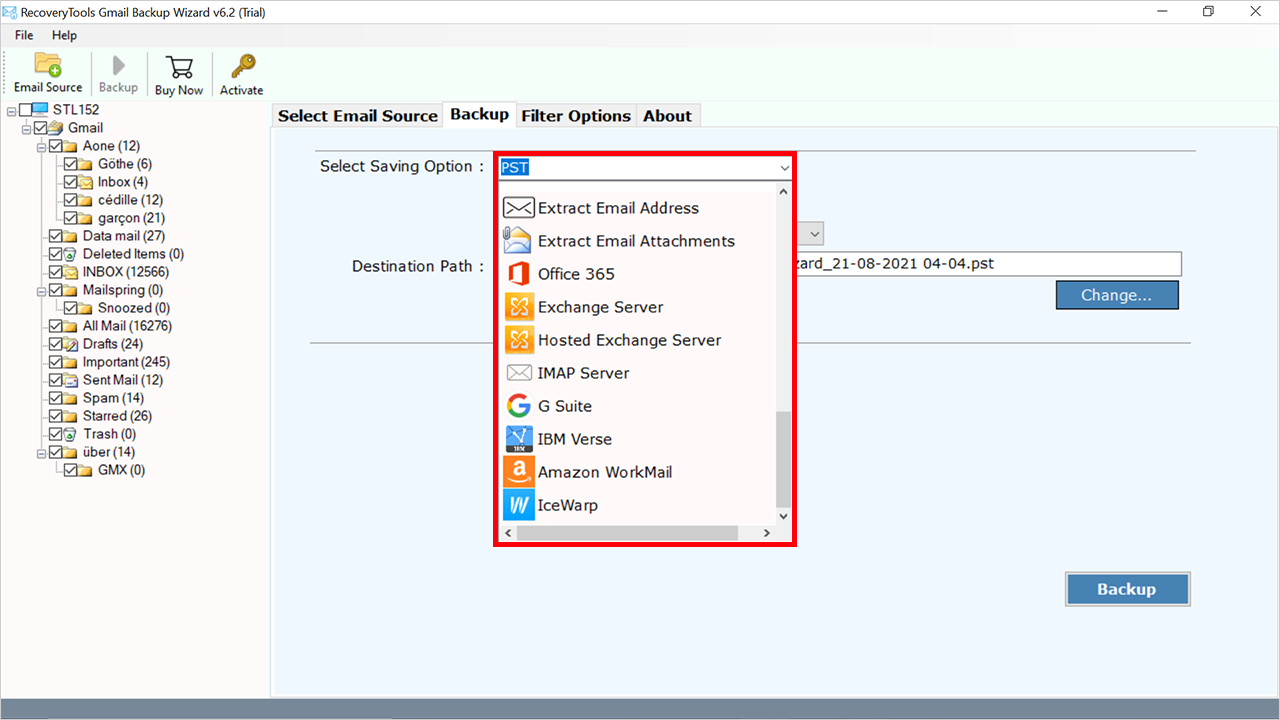The width and height of the screenshot is (1280, 720).
Task: Select Hosted Exchange Server option text
Action: coord(629,340)
